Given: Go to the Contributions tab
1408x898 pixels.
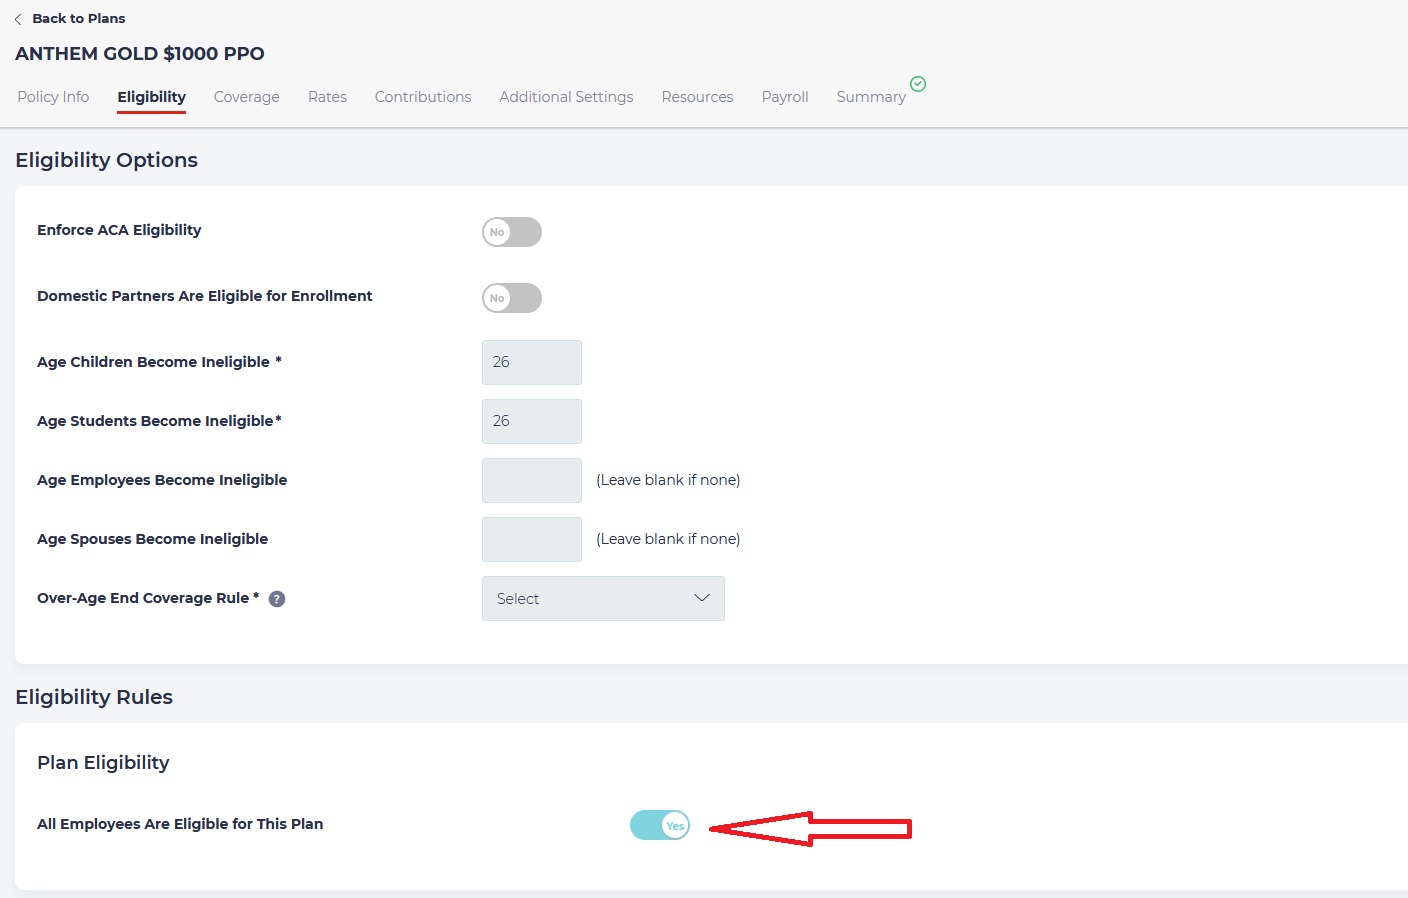Looking at the screenshot, I should (422, 96).
